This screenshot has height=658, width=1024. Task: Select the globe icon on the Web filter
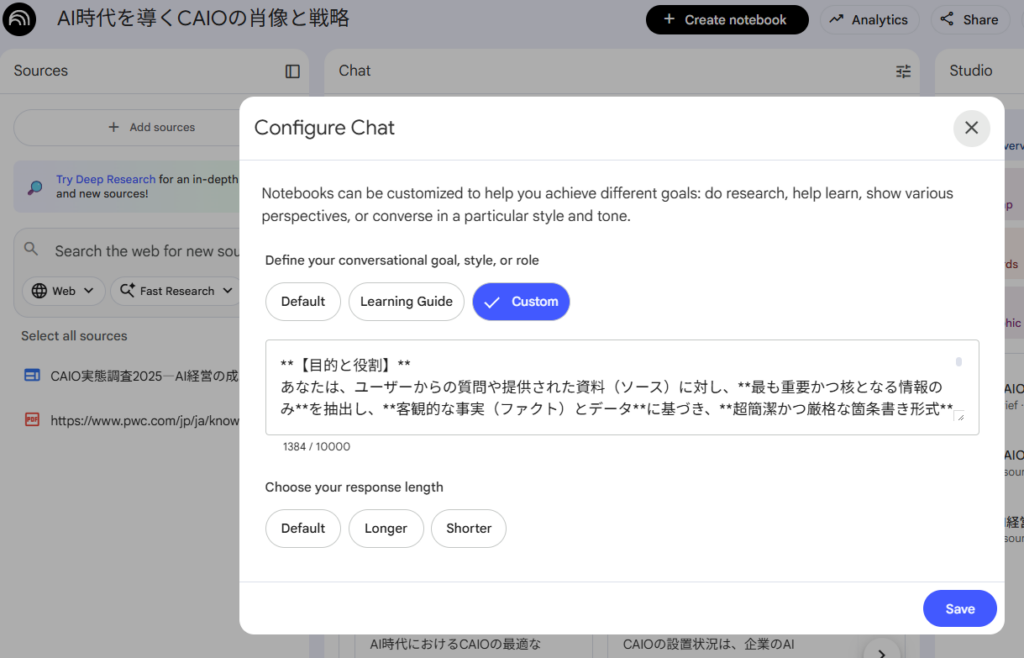click(x=38, y=291)
